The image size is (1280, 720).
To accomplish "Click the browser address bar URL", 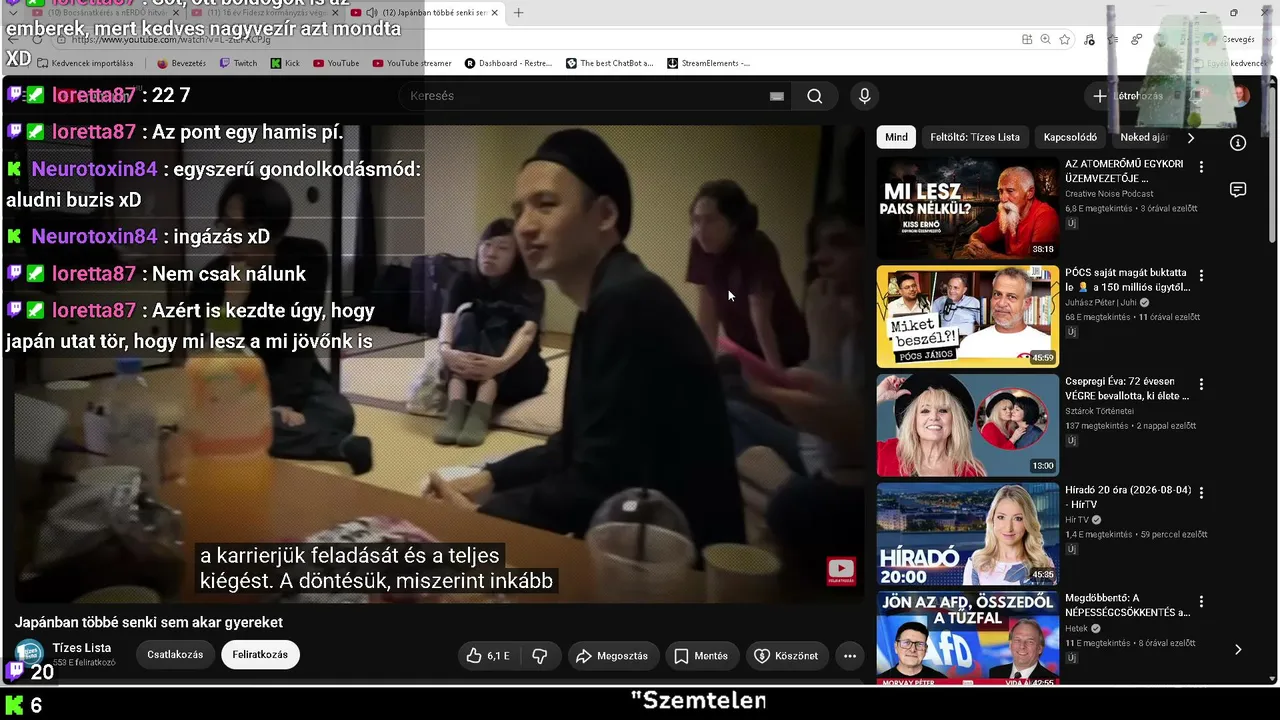I will [170, 40].
